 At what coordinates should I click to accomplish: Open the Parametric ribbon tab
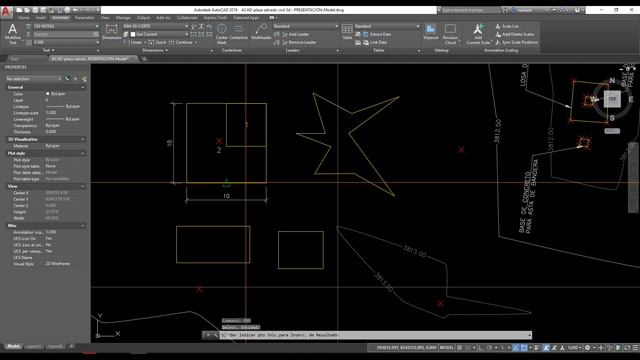[x=84, y=18]
